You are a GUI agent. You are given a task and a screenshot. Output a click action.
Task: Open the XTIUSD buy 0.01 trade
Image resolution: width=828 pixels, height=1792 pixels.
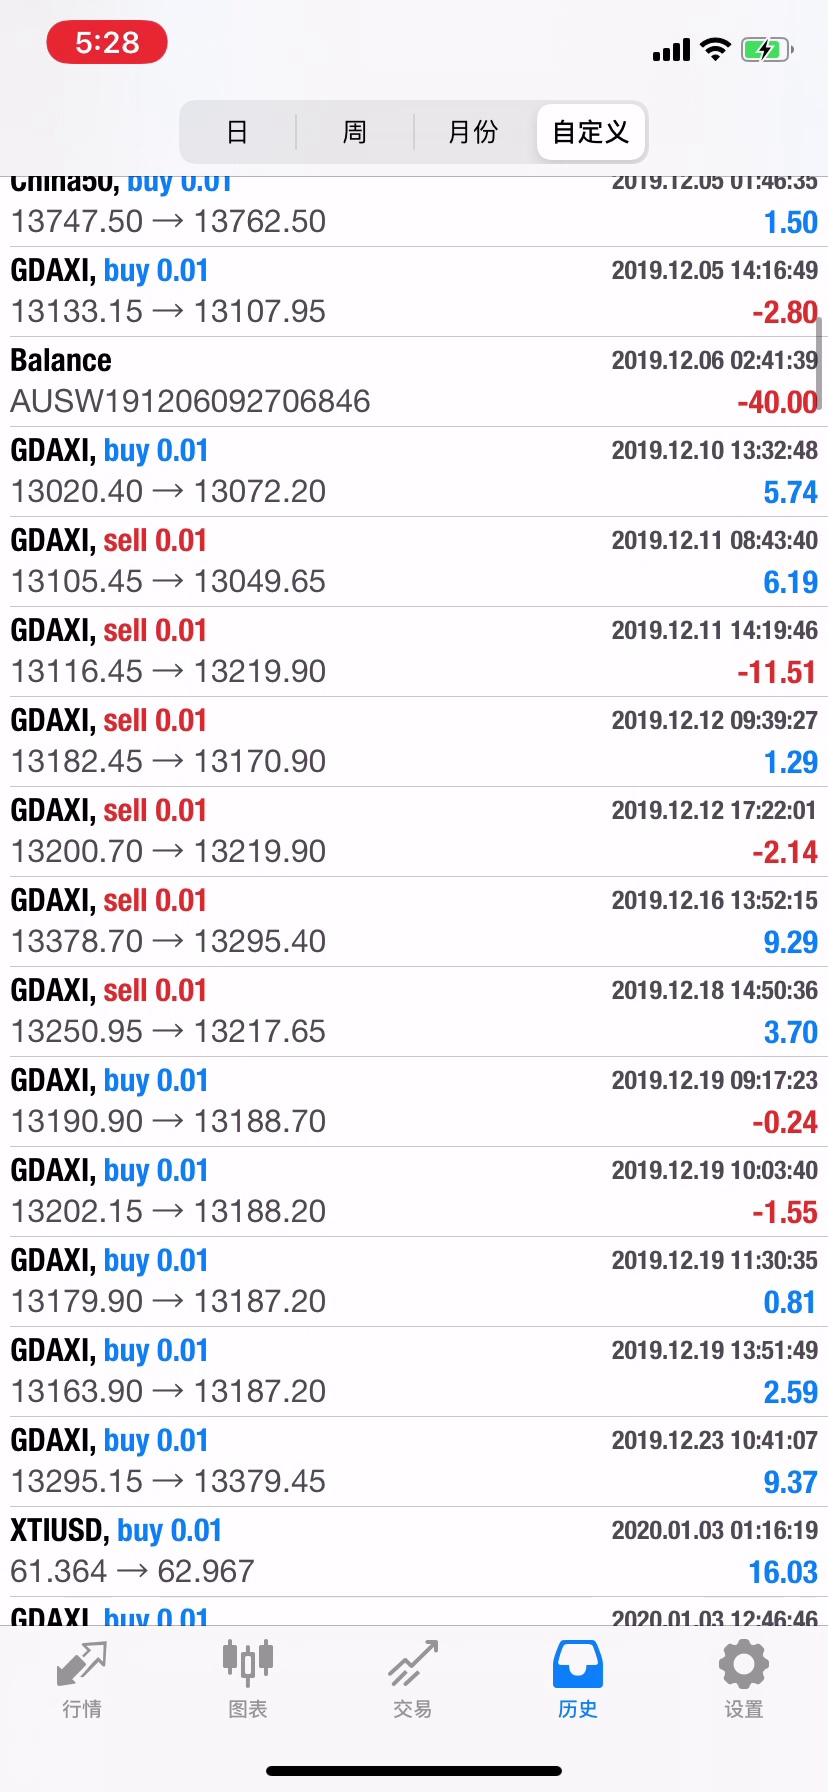[x=414, y=1552]
